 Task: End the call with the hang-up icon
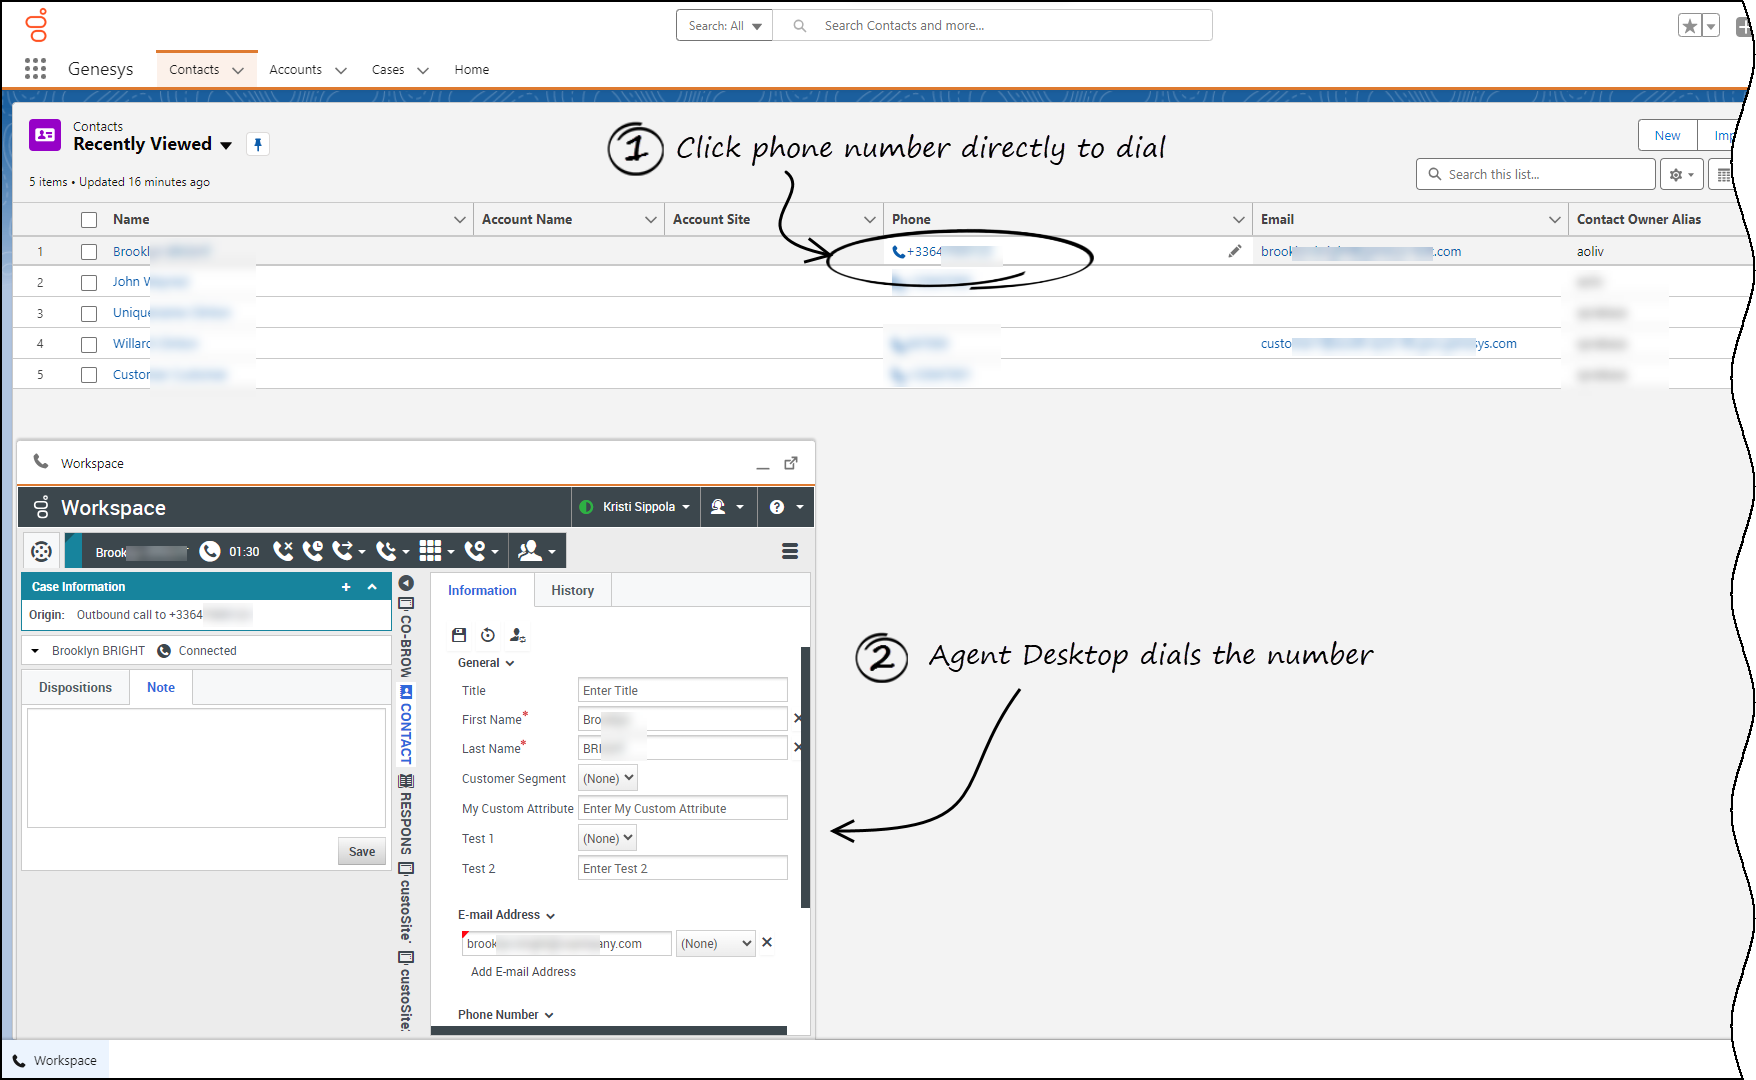coord(283,550)
